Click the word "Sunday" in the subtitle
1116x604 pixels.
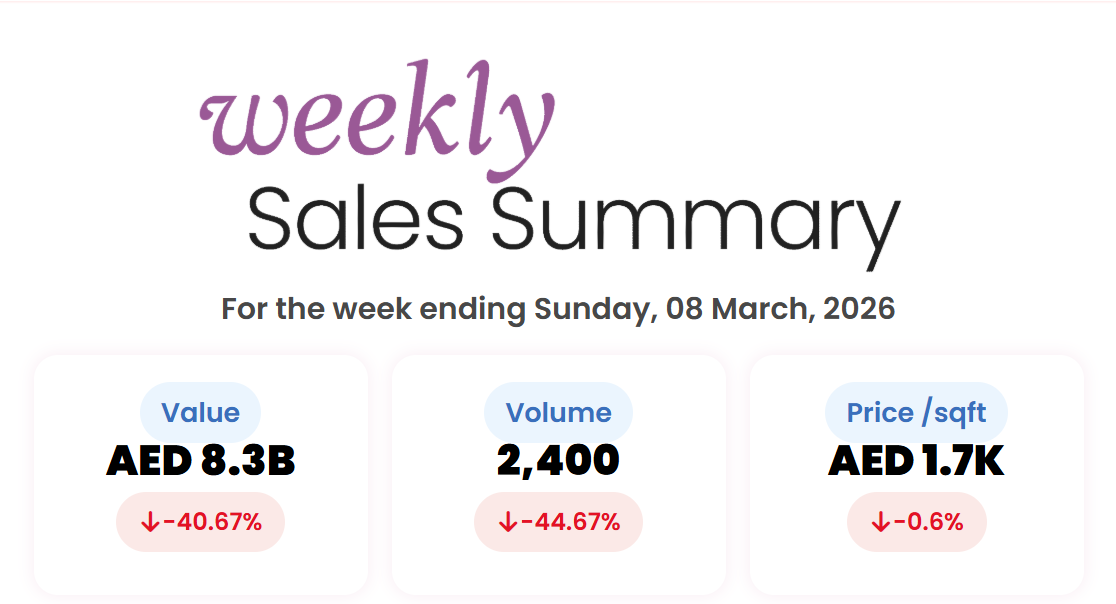(592, 308)
